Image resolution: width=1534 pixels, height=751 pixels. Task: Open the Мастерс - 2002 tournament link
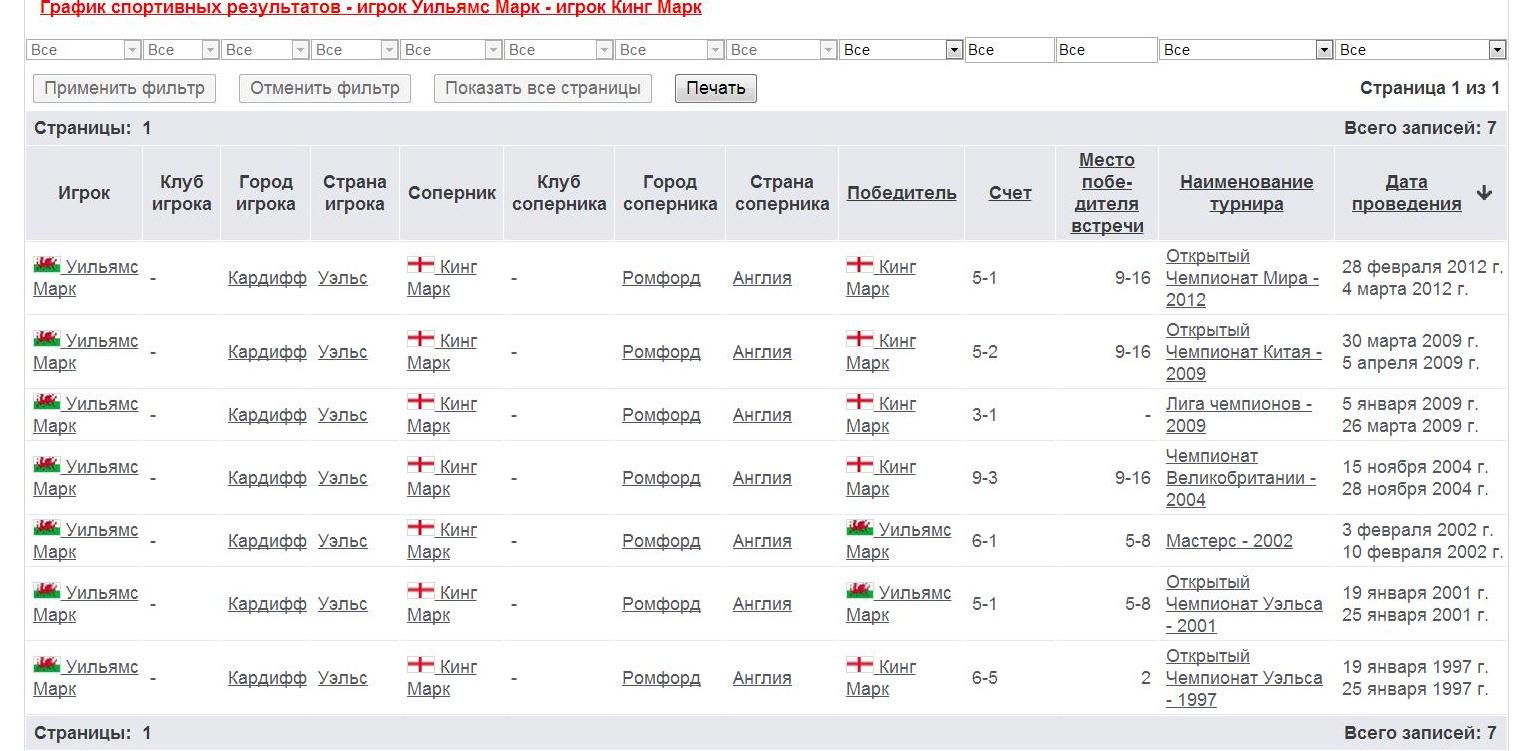click(x=1229, y=541)
